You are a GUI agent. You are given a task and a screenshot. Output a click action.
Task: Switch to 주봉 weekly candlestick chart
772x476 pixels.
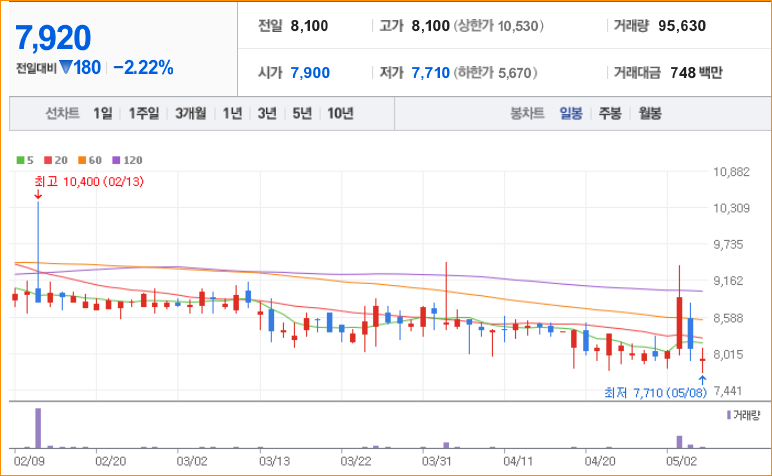tap(610, 114)
